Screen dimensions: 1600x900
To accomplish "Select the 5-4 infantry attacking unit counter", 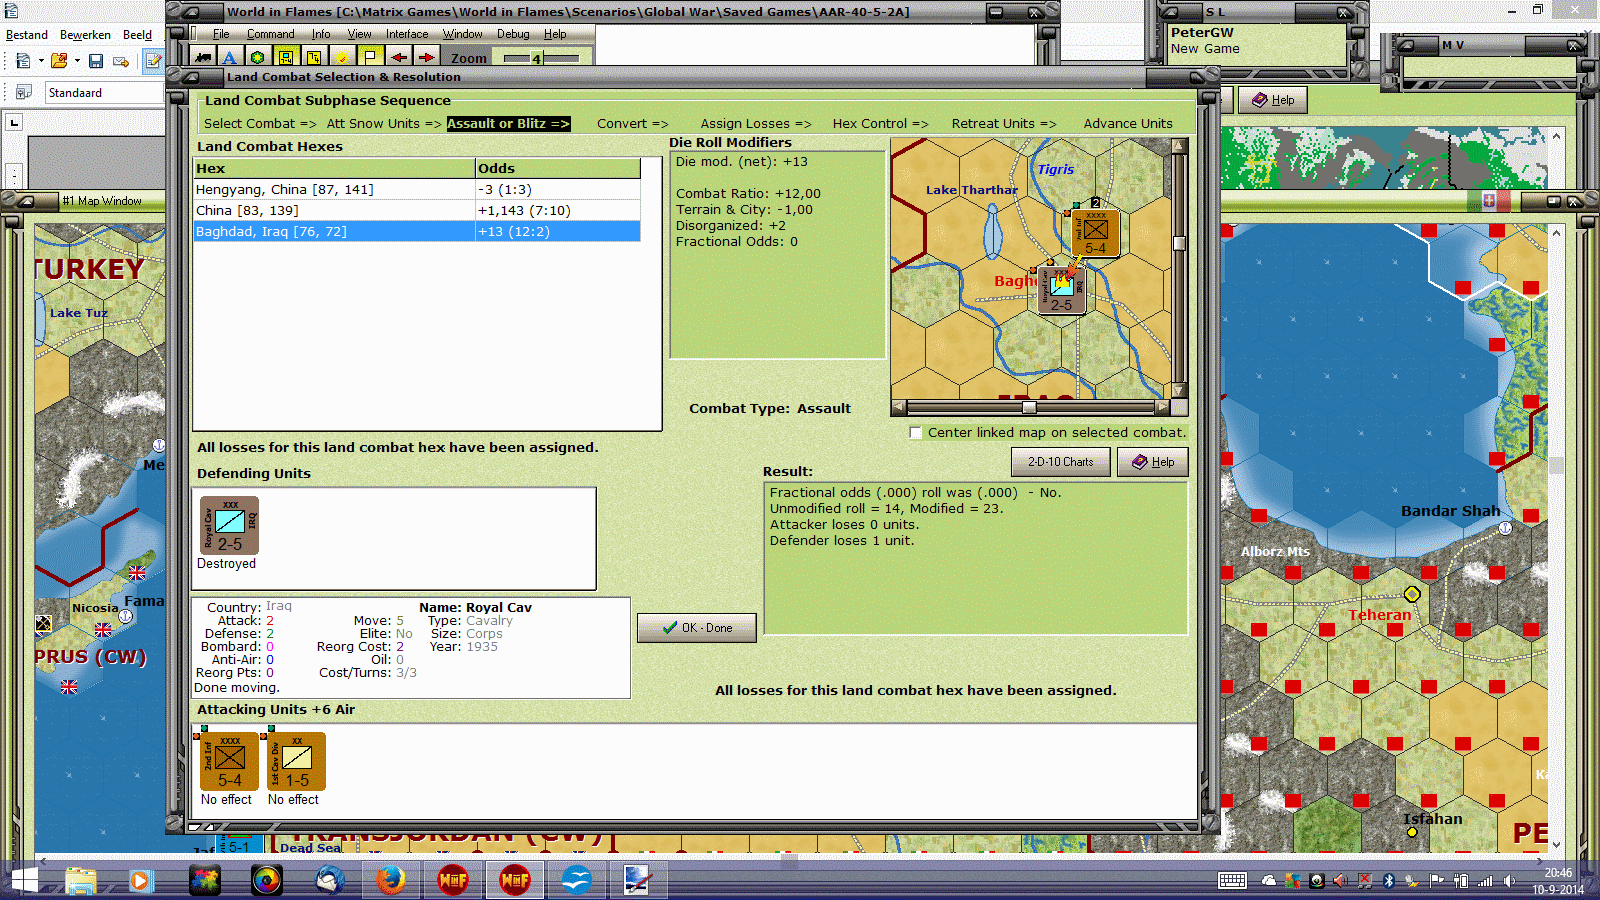I will pyautogui.click(x=230, y=762).
